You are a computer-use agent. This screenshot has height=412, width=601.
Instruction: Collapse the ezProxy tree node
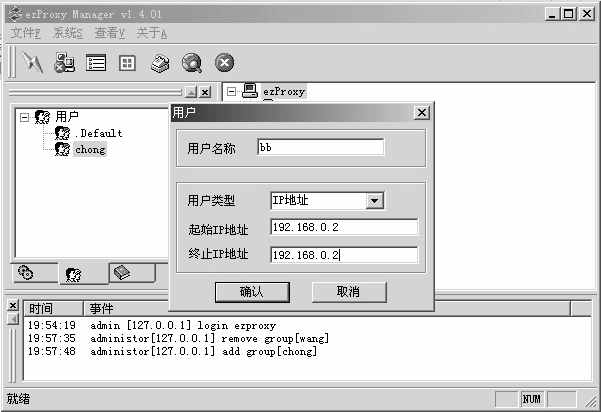point(231,92)
